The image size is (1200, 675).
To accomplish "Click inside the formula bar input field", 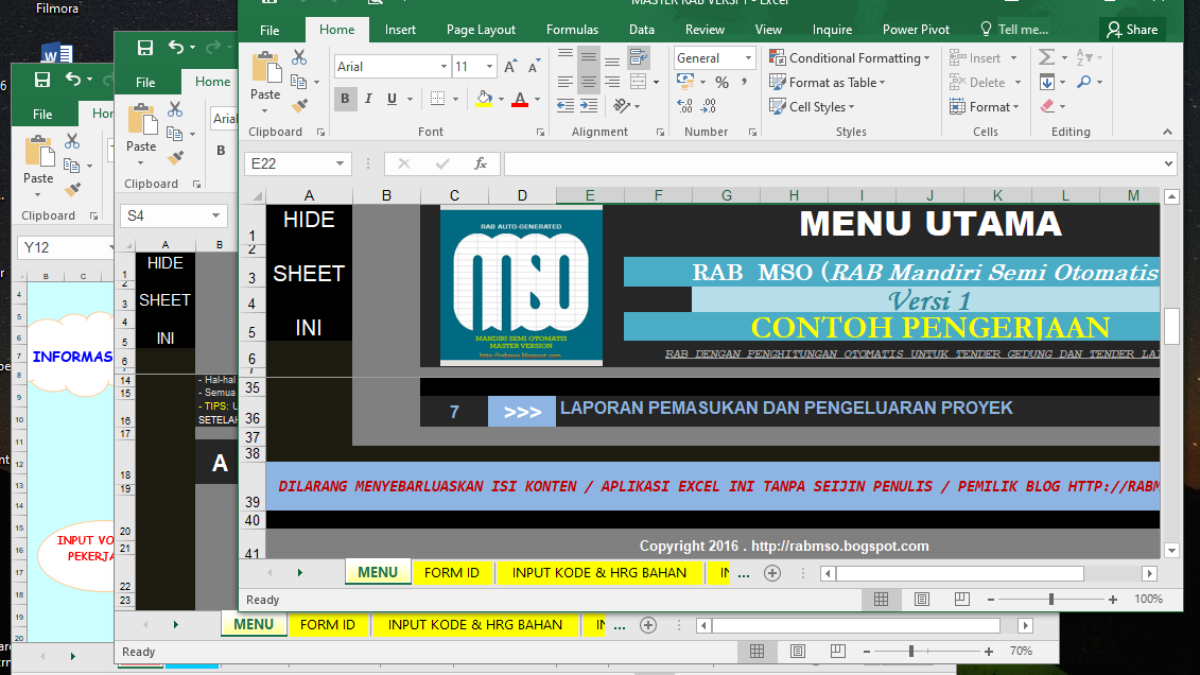I will click(830, 164).
